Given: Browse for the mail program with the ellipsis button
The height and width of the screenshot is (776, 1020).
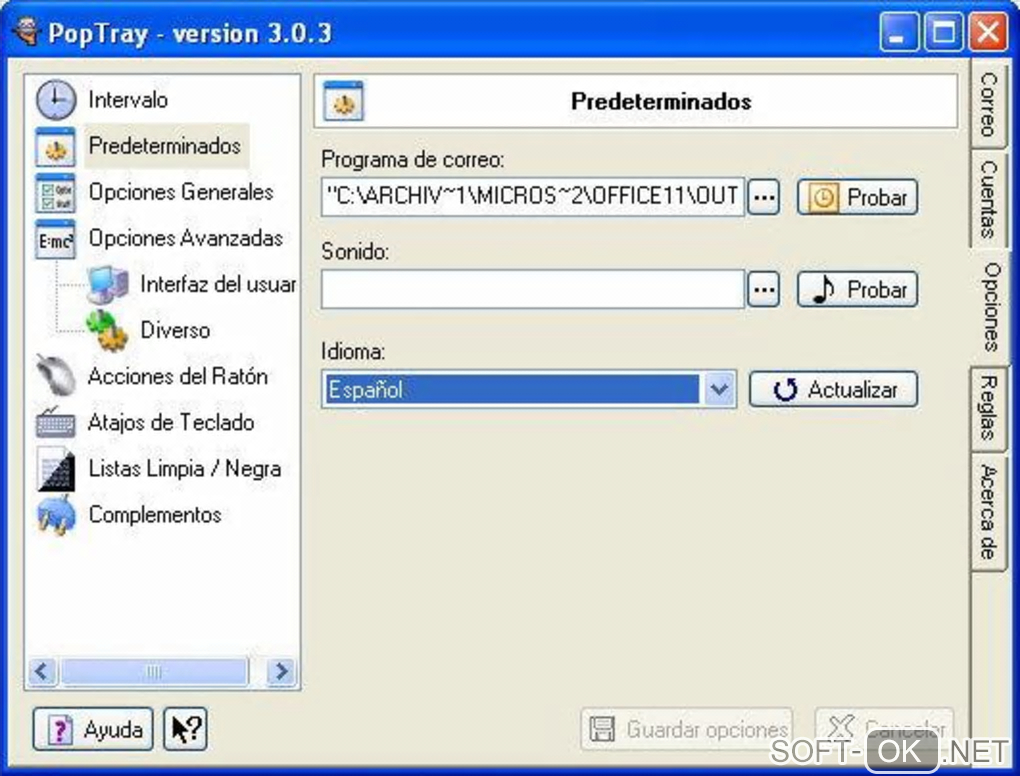Looking at the screenshot, I should [764, 196].
